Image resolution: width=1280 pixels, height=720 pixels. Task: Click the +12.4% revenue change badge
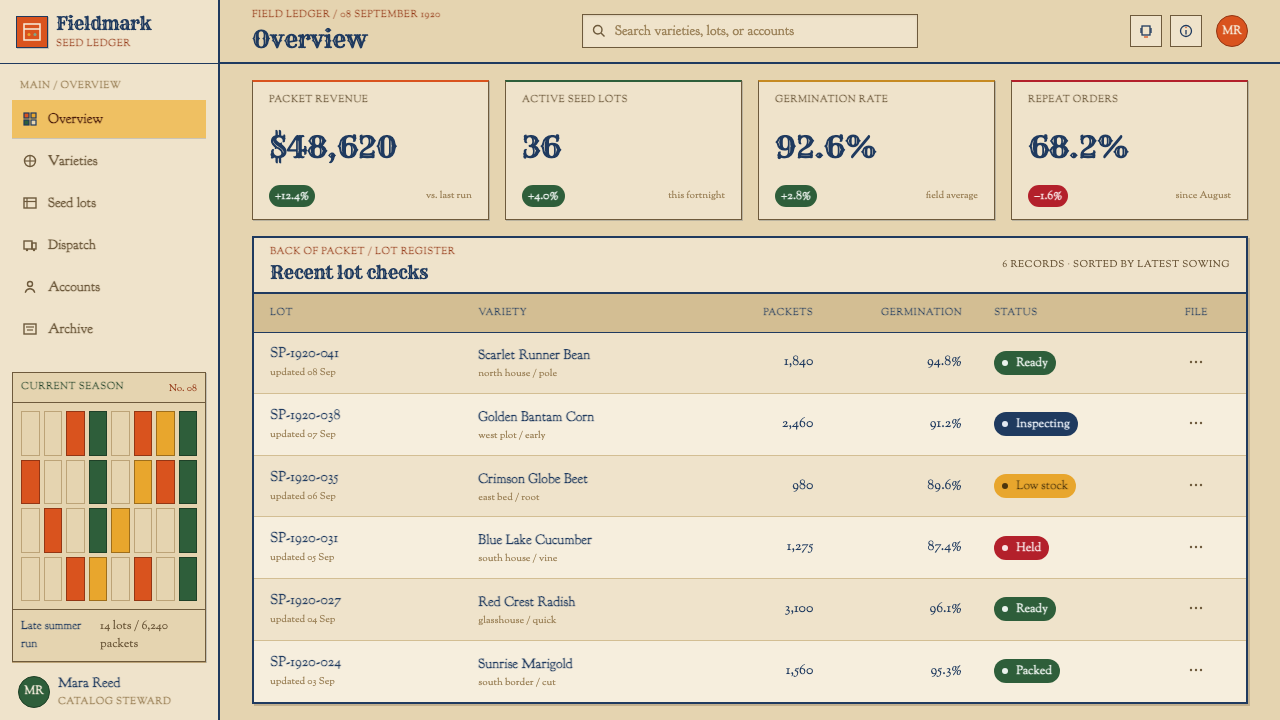[292, 196]
